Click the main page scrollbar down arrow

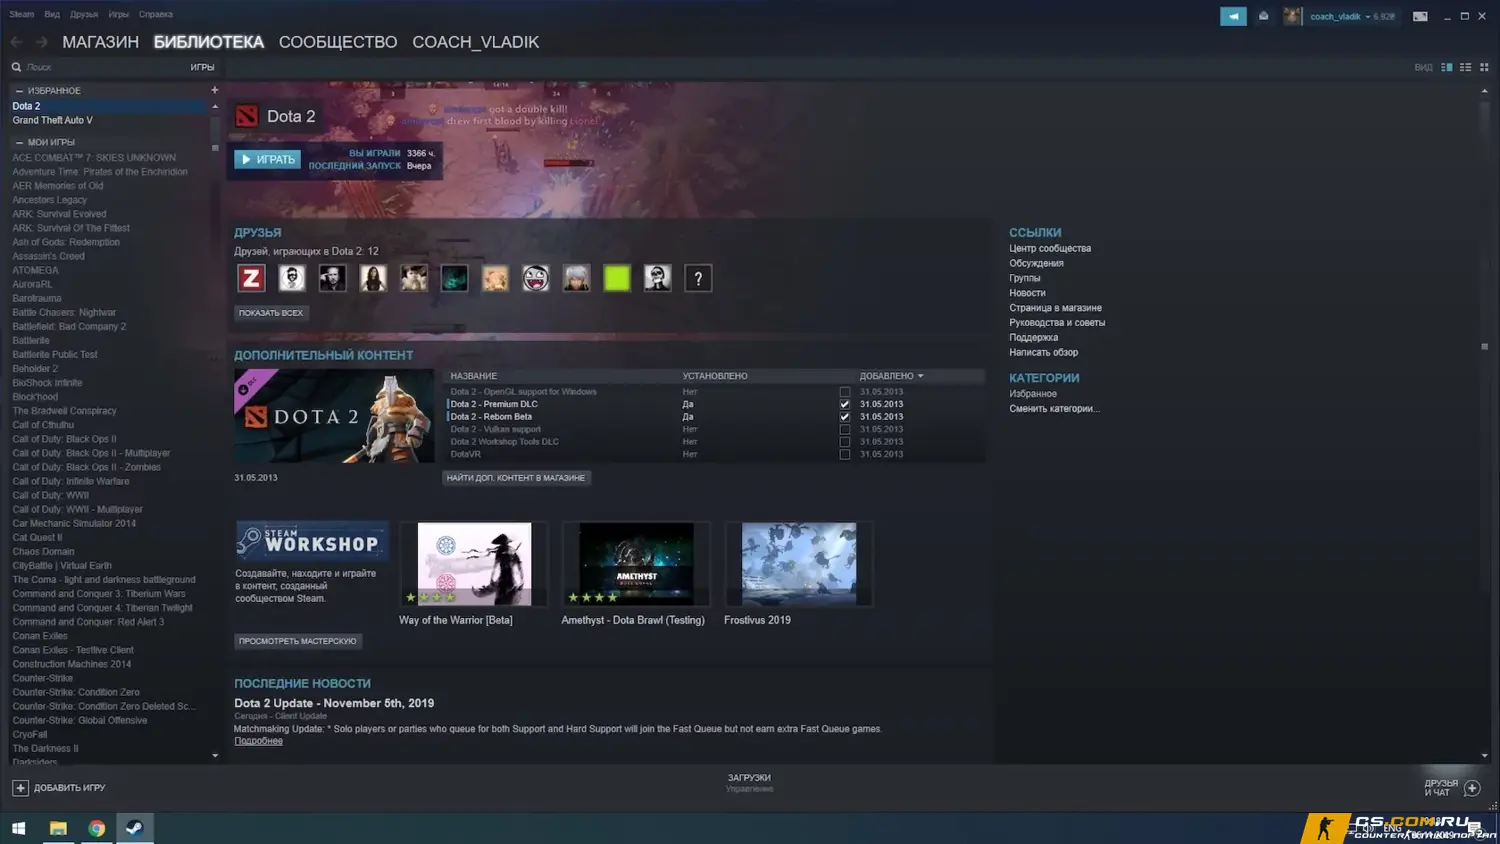click(x=1484, y=756)
